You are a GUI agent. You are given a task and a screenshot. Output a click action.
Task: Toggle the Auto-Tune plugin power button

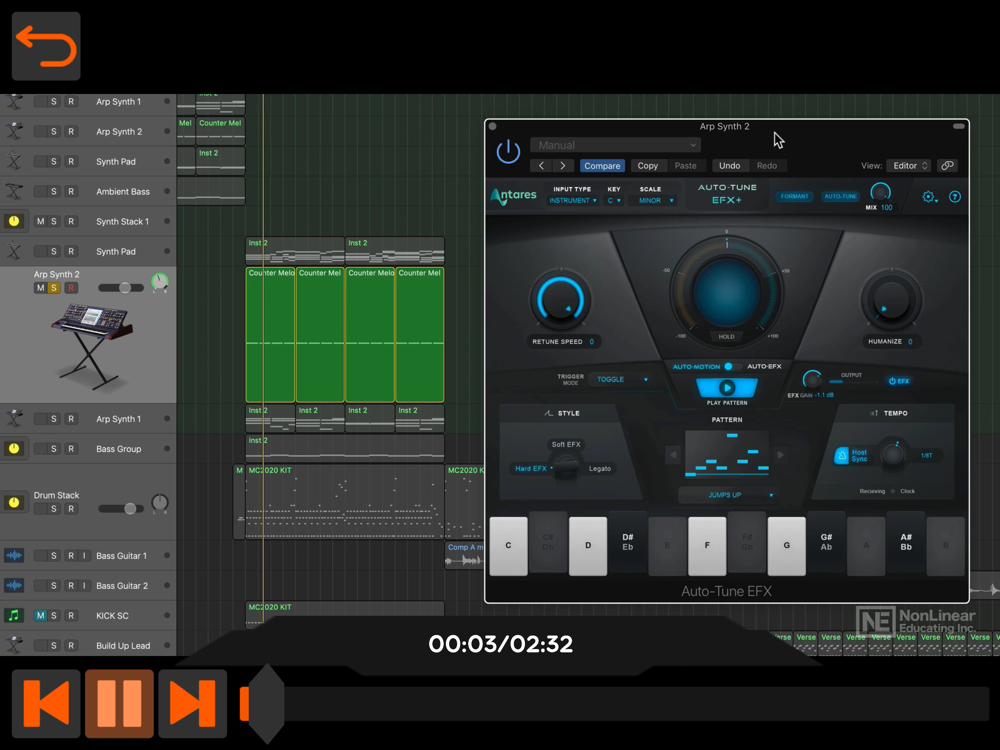pyautogui.click(x=508, y=152)
